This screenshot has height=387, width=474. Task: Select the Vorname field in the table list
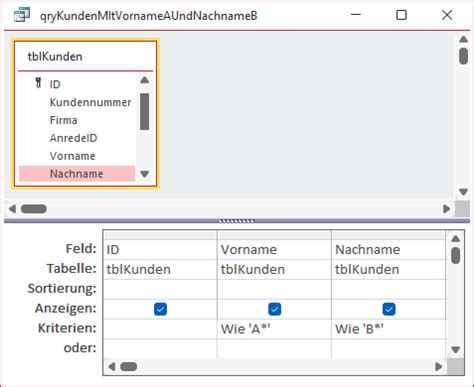point(72,156)
